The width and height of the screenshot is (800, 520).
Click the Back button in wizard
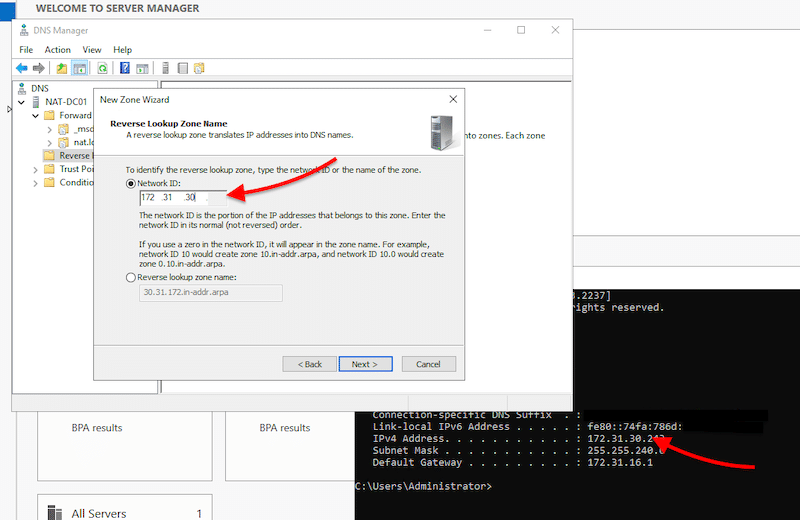[310, 364]
